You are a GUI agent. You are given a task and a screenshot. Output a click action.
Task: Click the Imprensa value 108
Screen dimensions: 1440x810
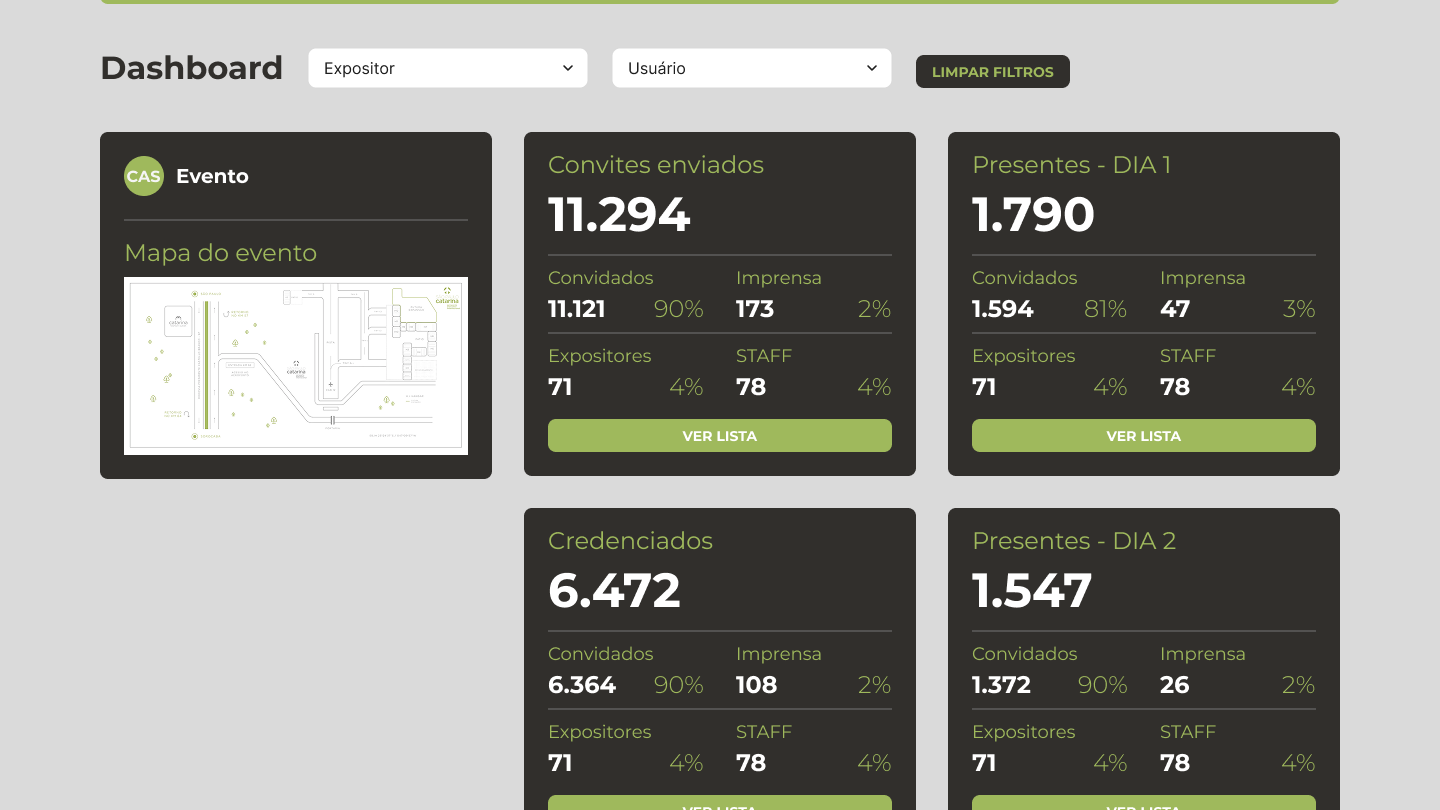[757, 685]
